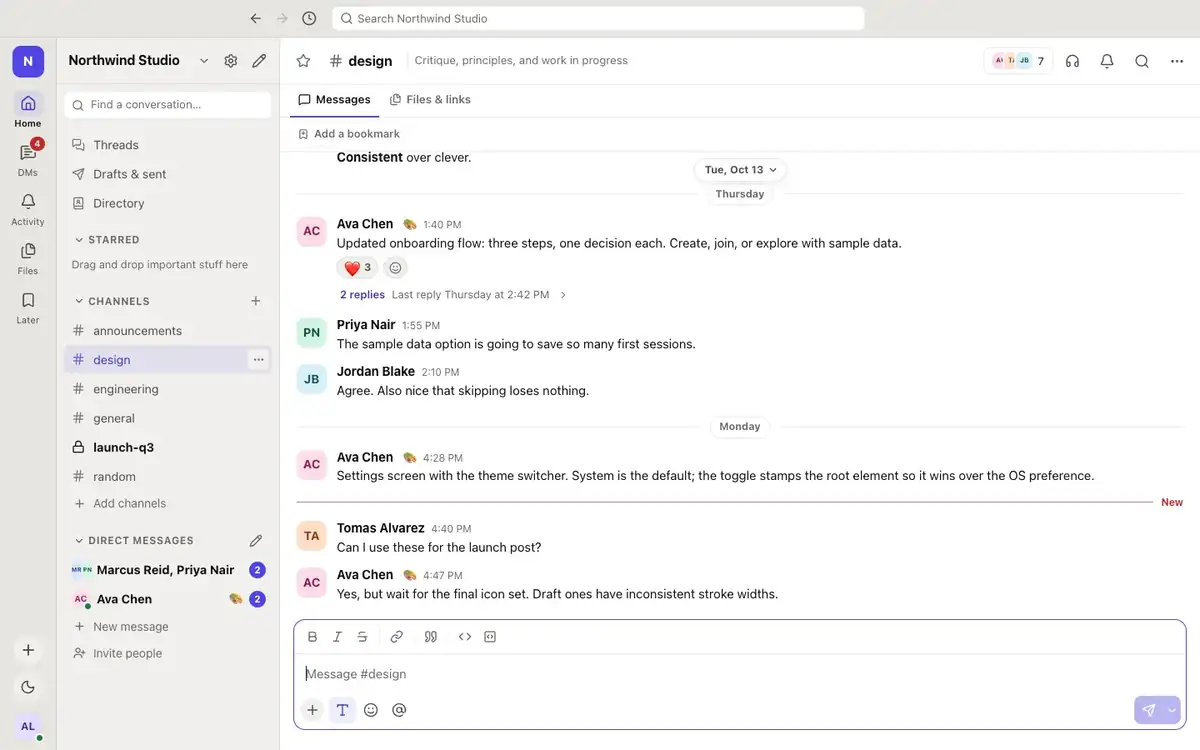Open the announcements channel

[x=168, y=331]
